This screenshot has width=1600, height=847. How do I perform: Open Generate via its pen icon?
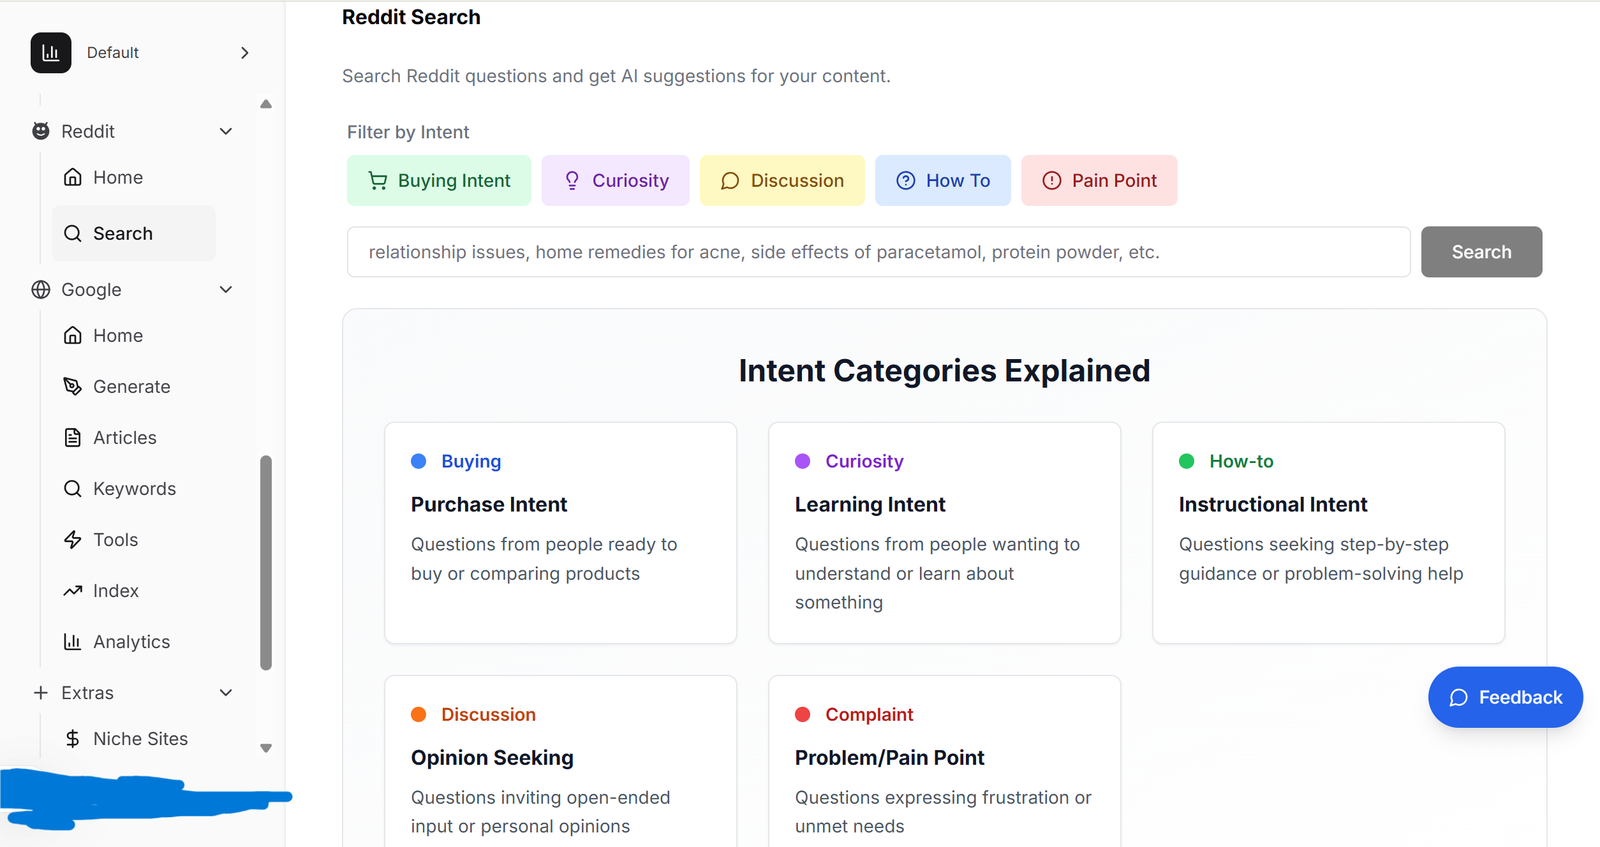(x=73, y=387)
